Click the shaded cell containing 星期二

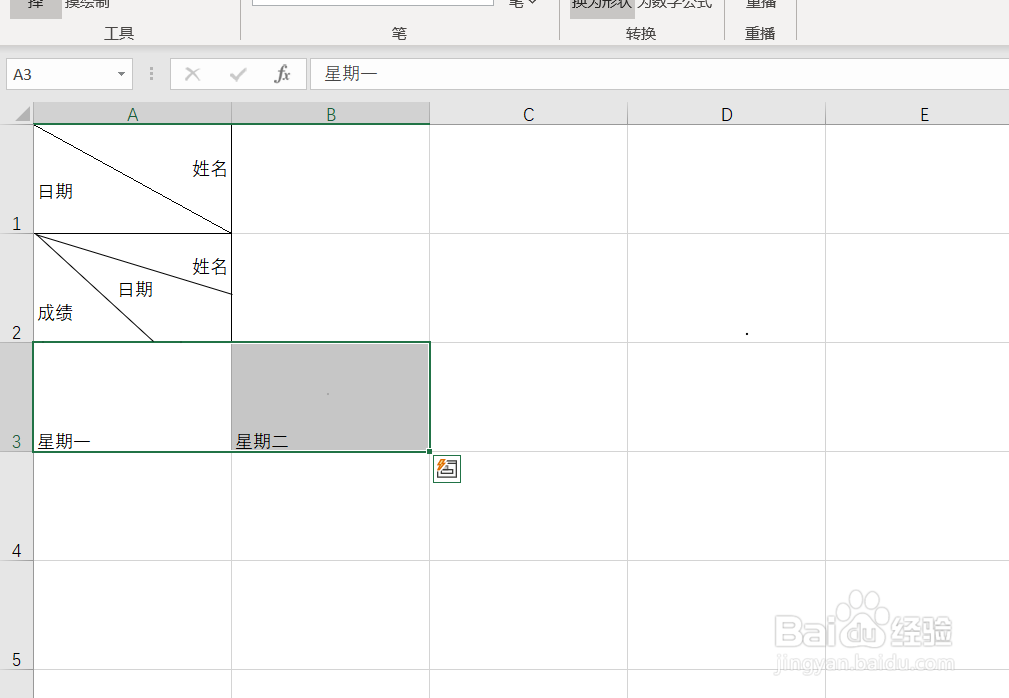tap(331, 397)
